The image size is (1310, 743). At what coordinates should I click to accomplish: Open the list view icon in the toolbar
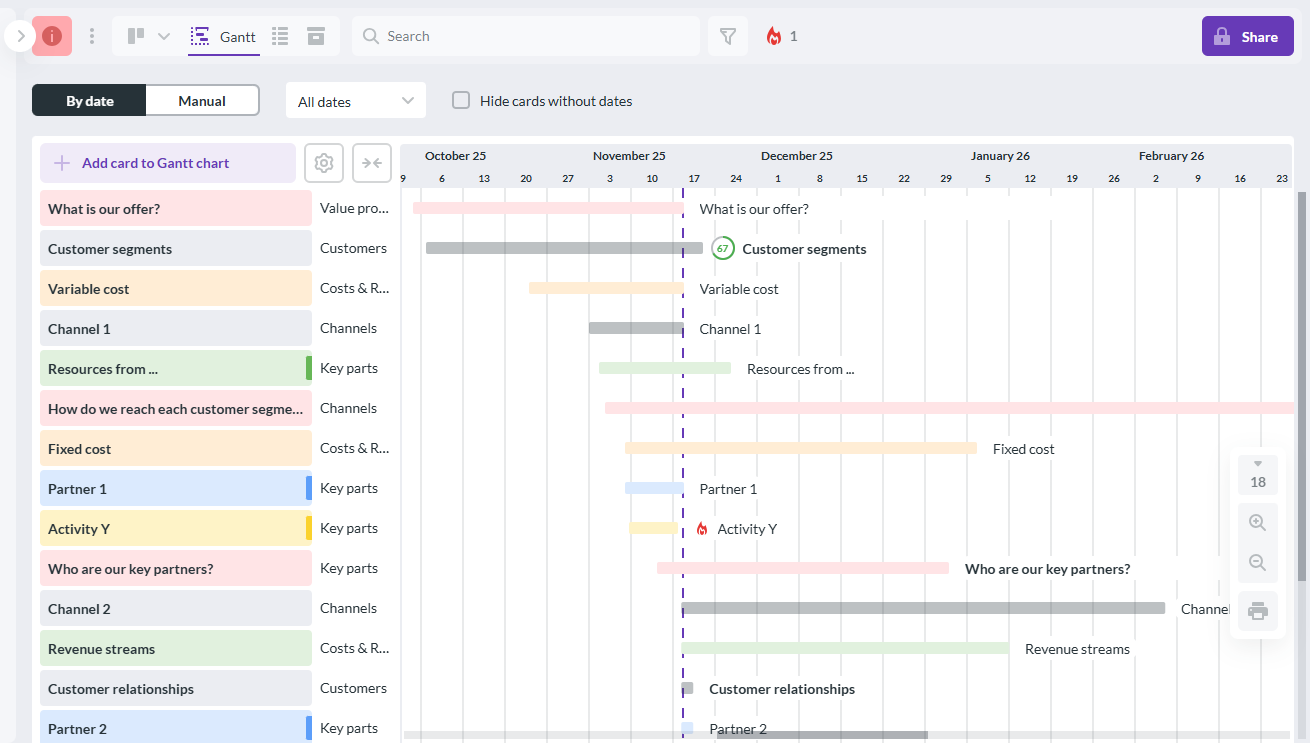tap(280, 36)
